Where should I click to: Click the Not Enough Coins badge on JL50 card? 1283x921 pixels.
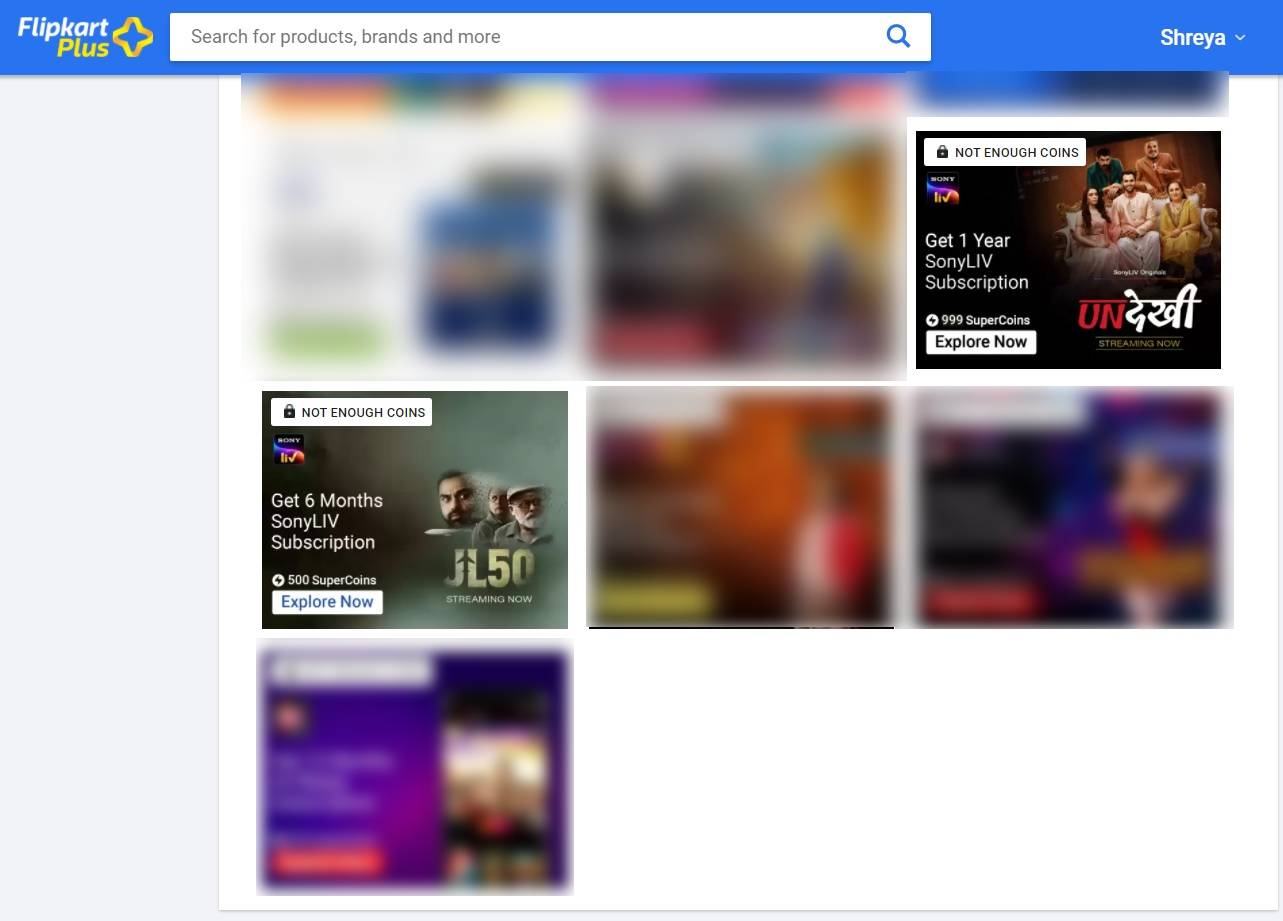coord(351,412)
